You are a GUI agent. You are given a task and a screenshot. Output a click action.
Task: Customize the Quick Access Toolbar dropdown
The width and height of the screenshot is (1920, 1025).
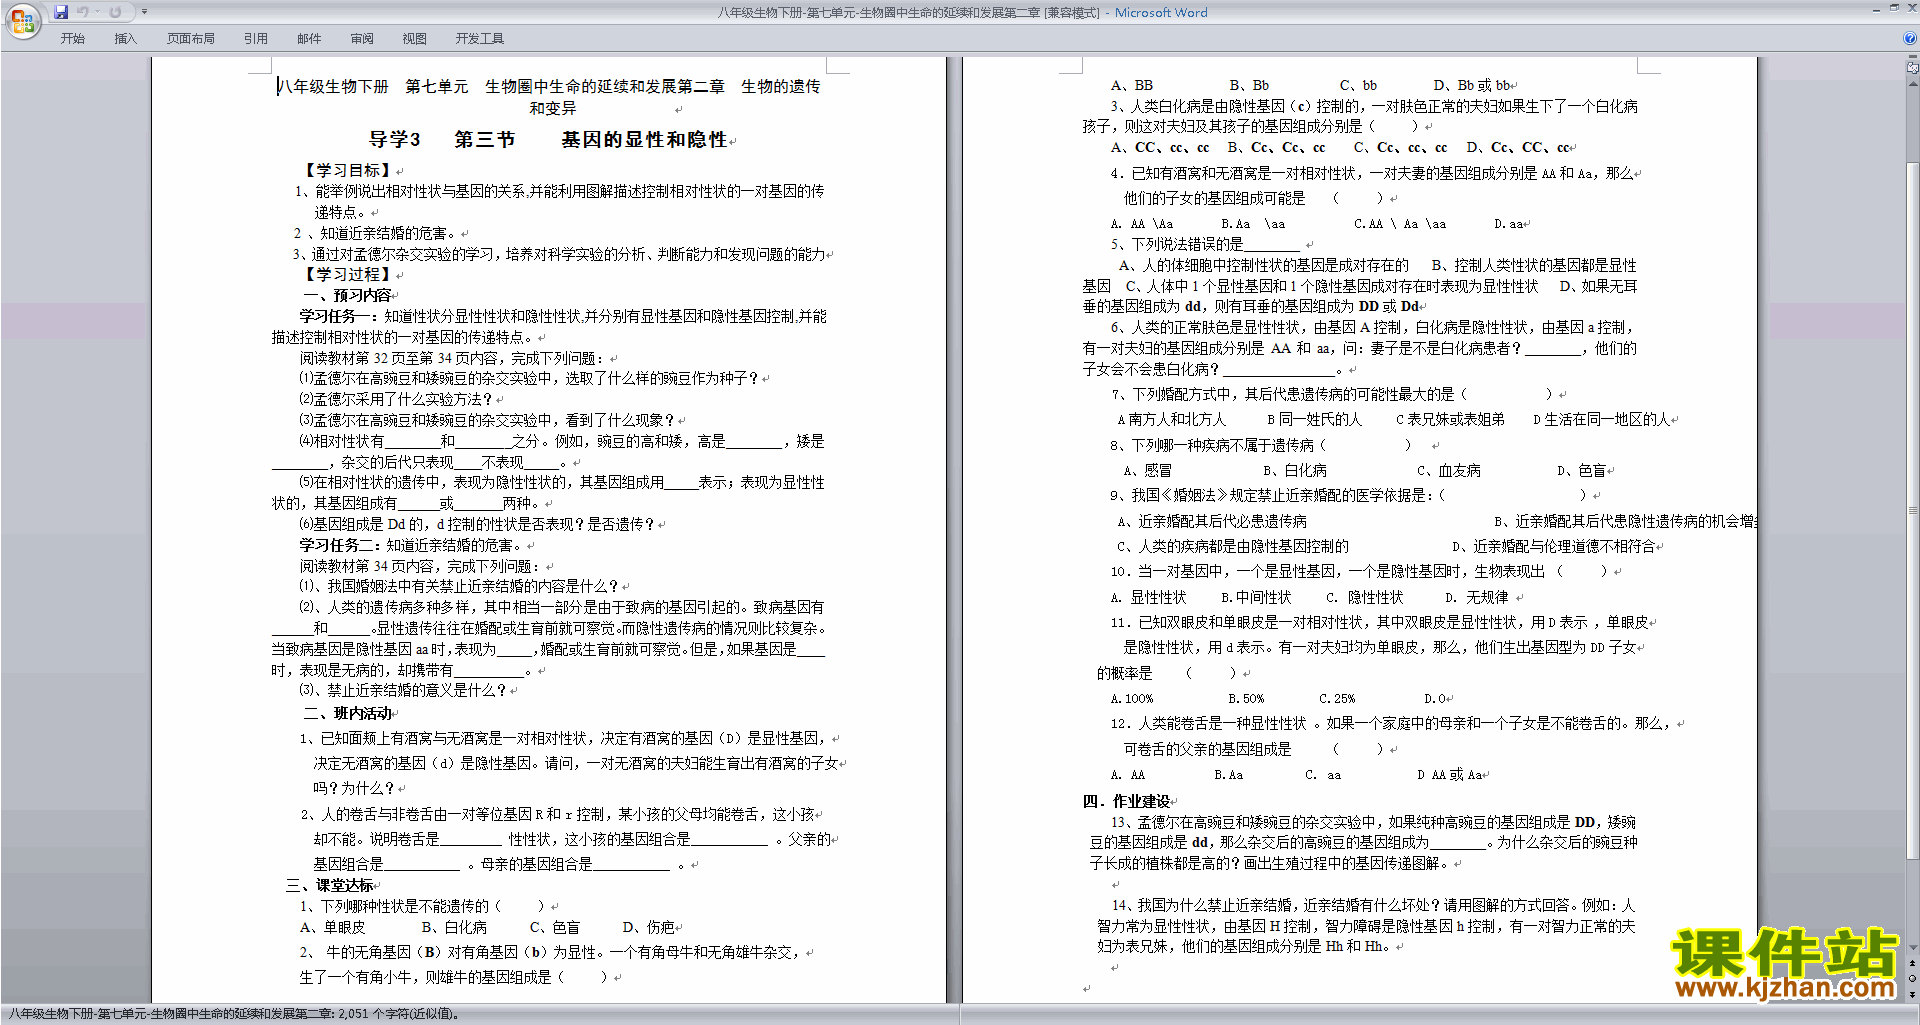(x=144, y=12)
